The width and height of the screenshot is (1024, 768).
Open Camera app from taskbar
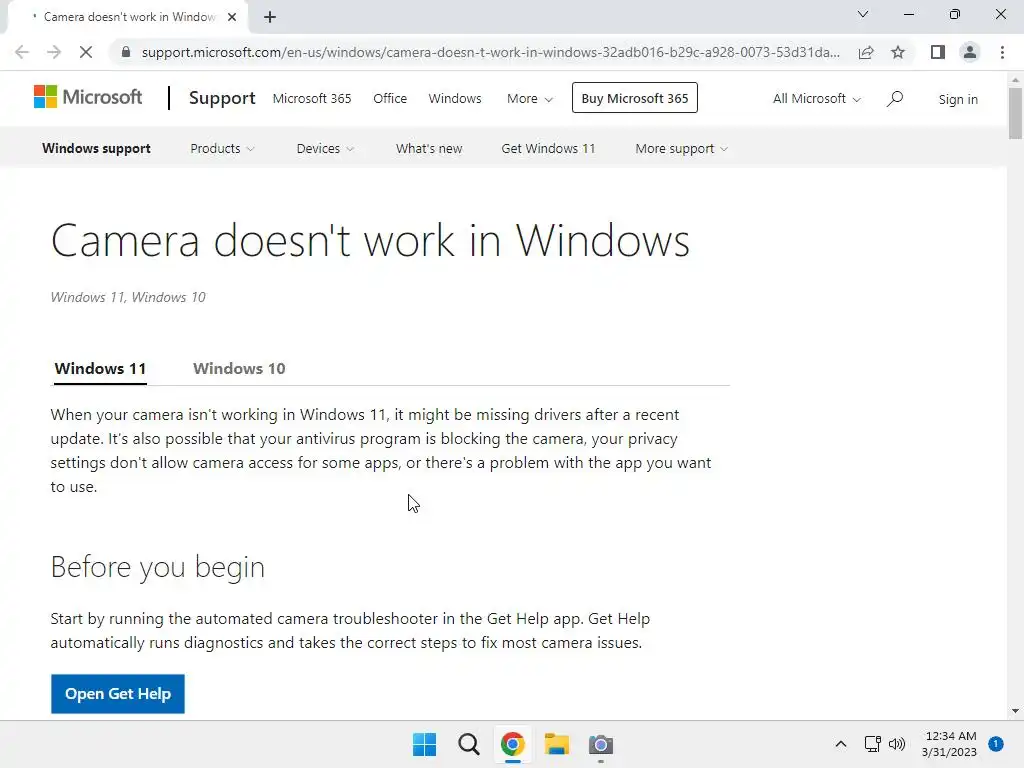point(601,744)
